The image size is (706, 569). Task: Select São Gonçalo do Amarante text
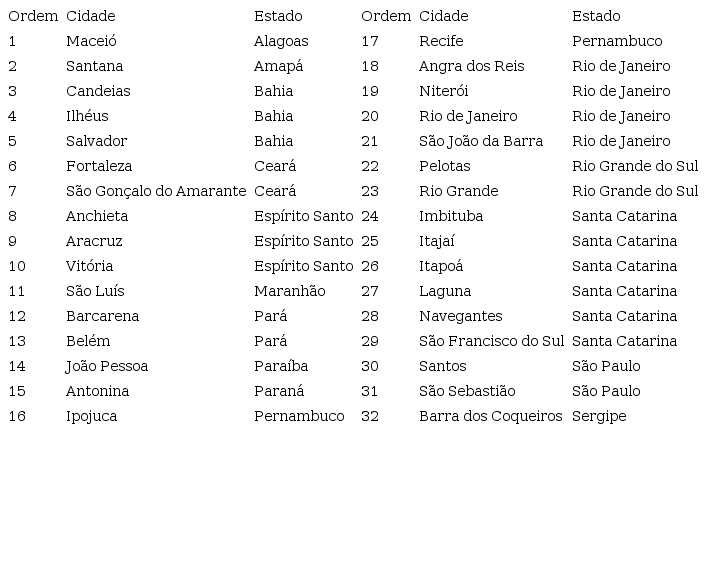click(x=156, y=191)
